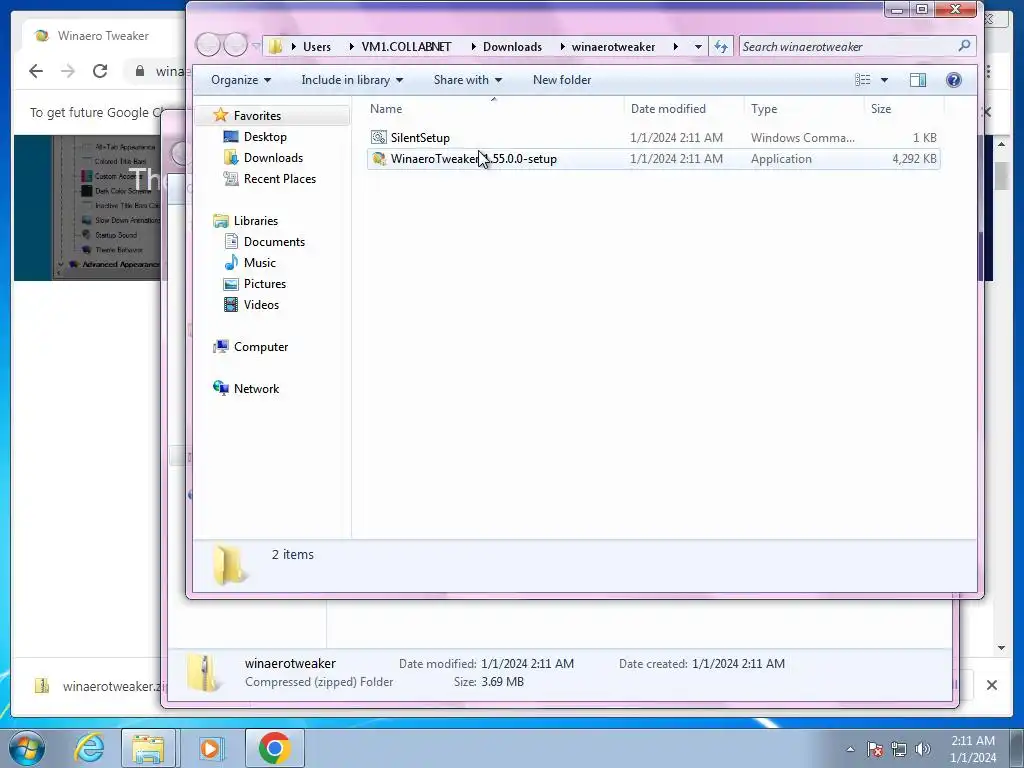The image size is (1024, 768).
Task: Click the lock icon in Chrome address bar
Action: pyautogui.click(x=140, y=71)
